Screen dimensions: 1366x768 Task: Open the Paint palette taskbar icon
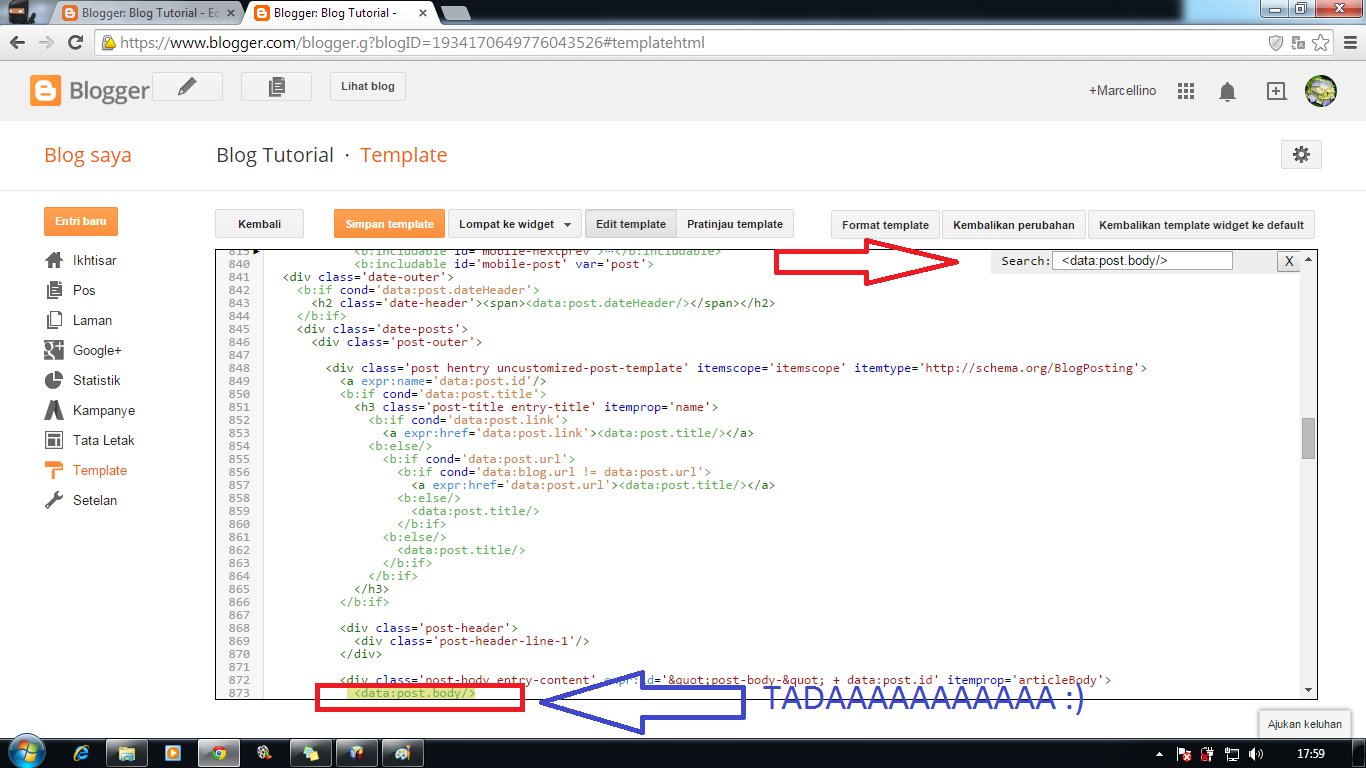click(402, 753)
